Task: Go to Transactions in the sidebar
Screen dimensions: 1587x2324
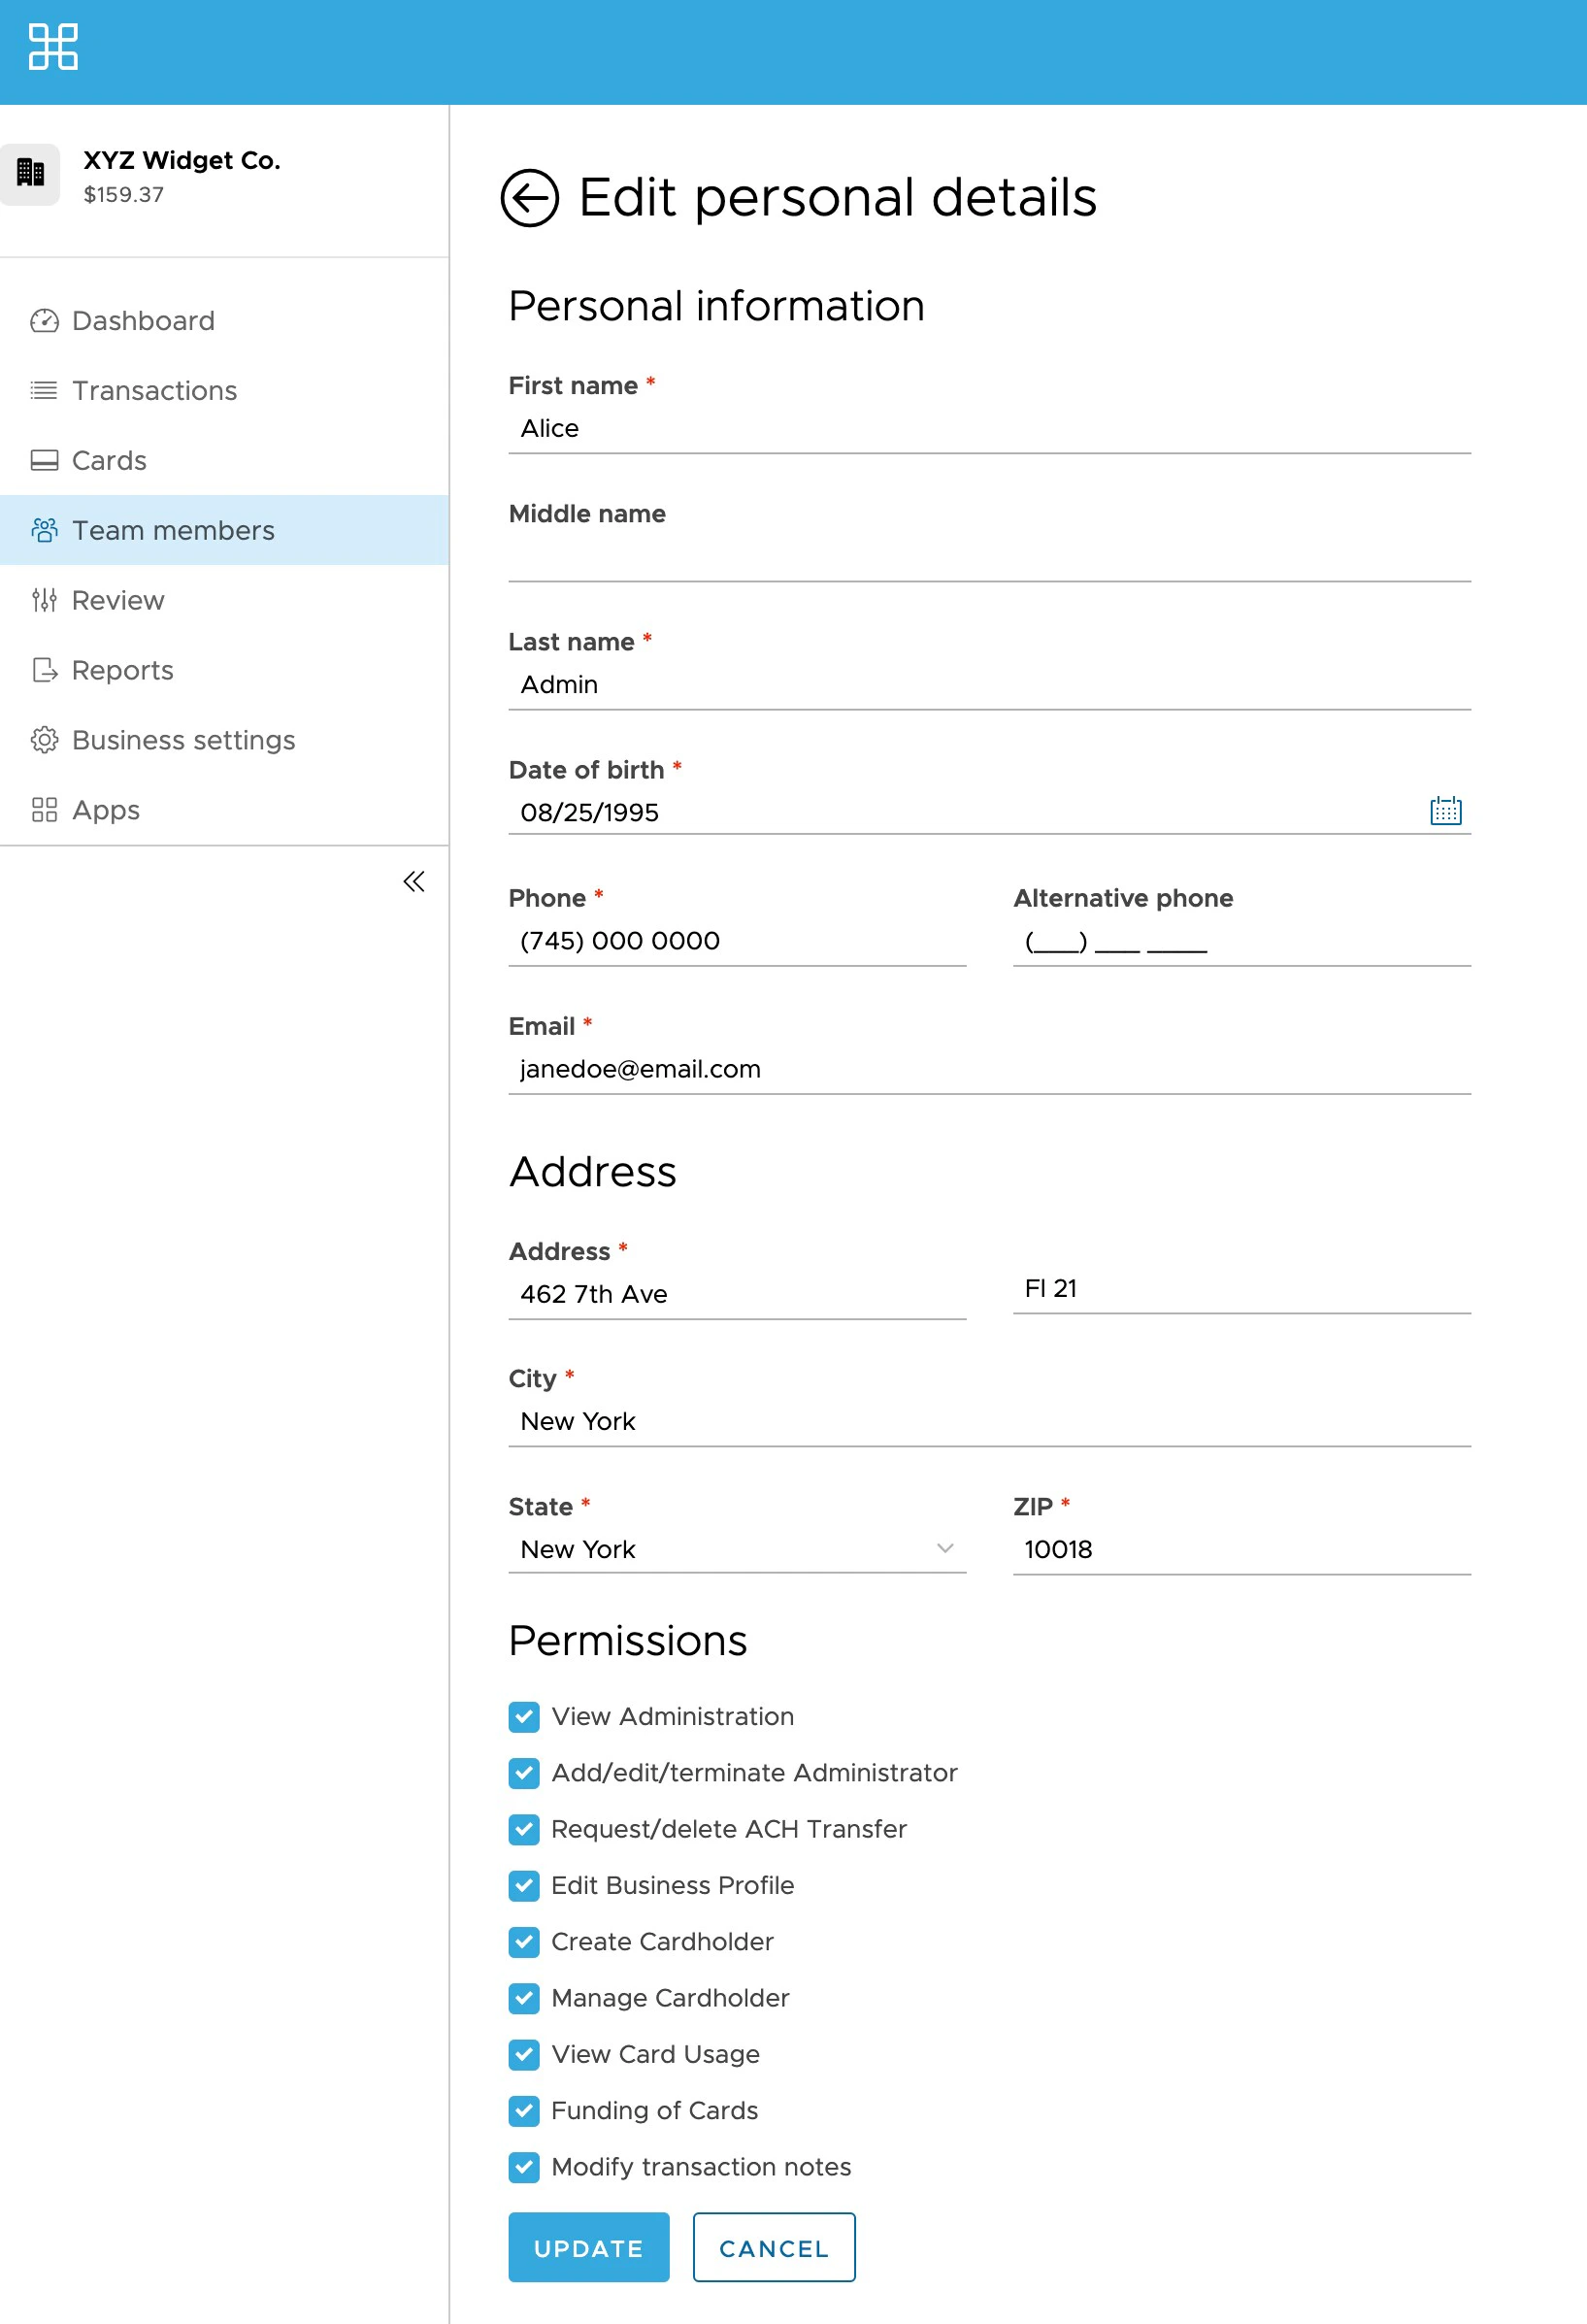Action: 224,391
